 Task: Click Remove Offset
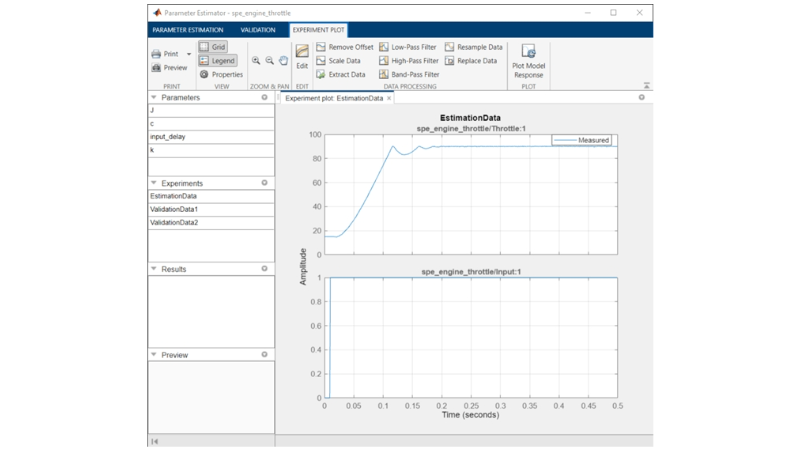pyautogui.click(x=344, y=47)
